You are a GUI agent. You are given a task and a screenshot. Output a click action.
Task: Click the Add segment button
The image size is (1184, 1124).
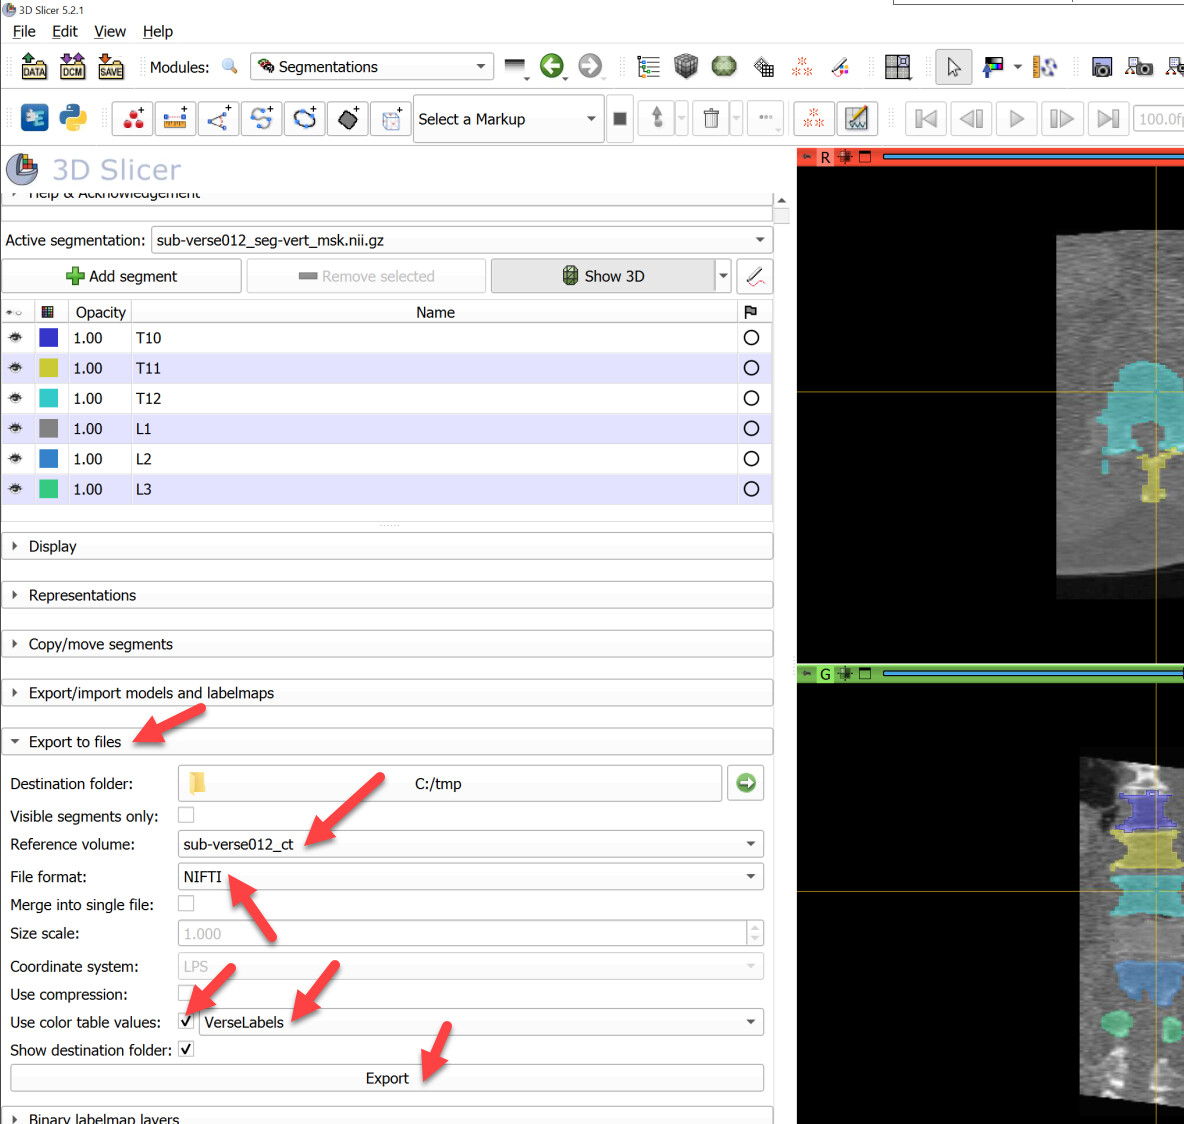pos(122,276)
